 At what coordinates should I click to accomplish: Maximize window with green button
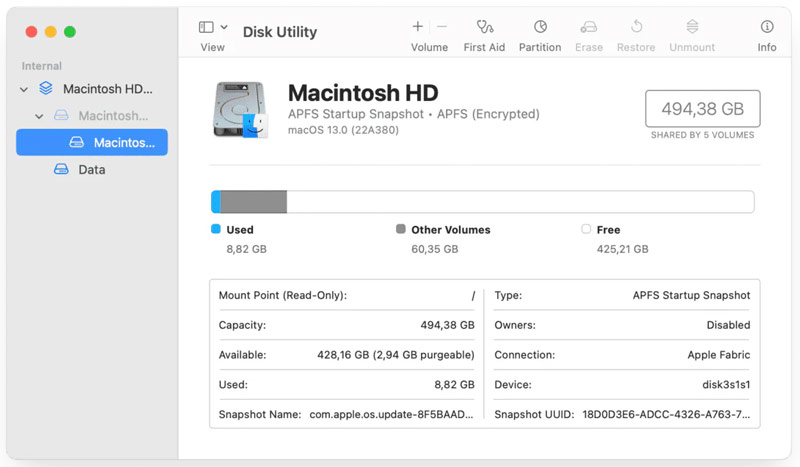[70, 32]
